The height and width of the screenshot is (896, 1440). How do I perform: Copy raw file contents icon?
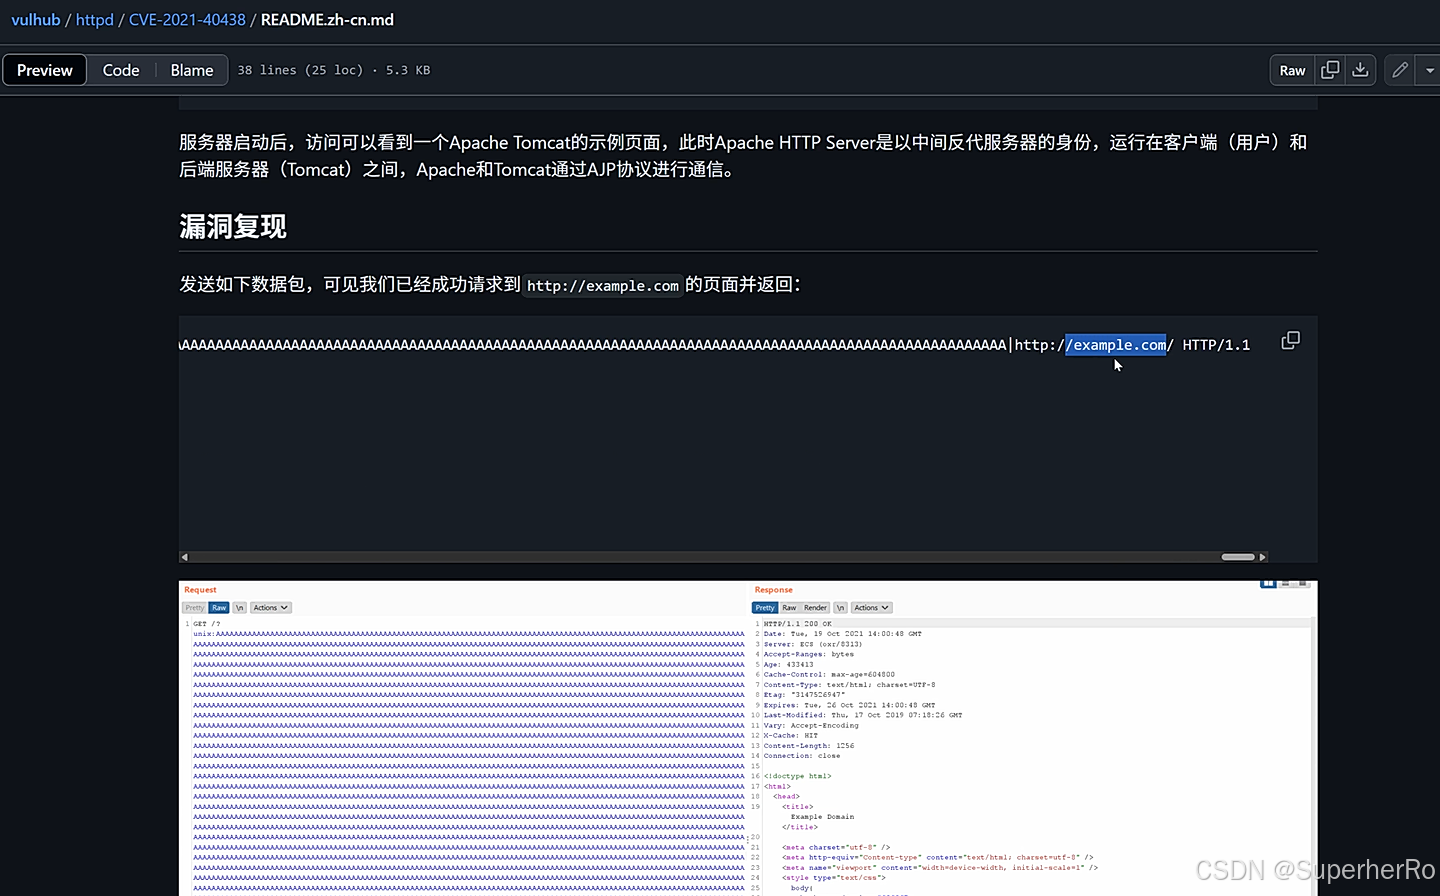pos(1330,70)
